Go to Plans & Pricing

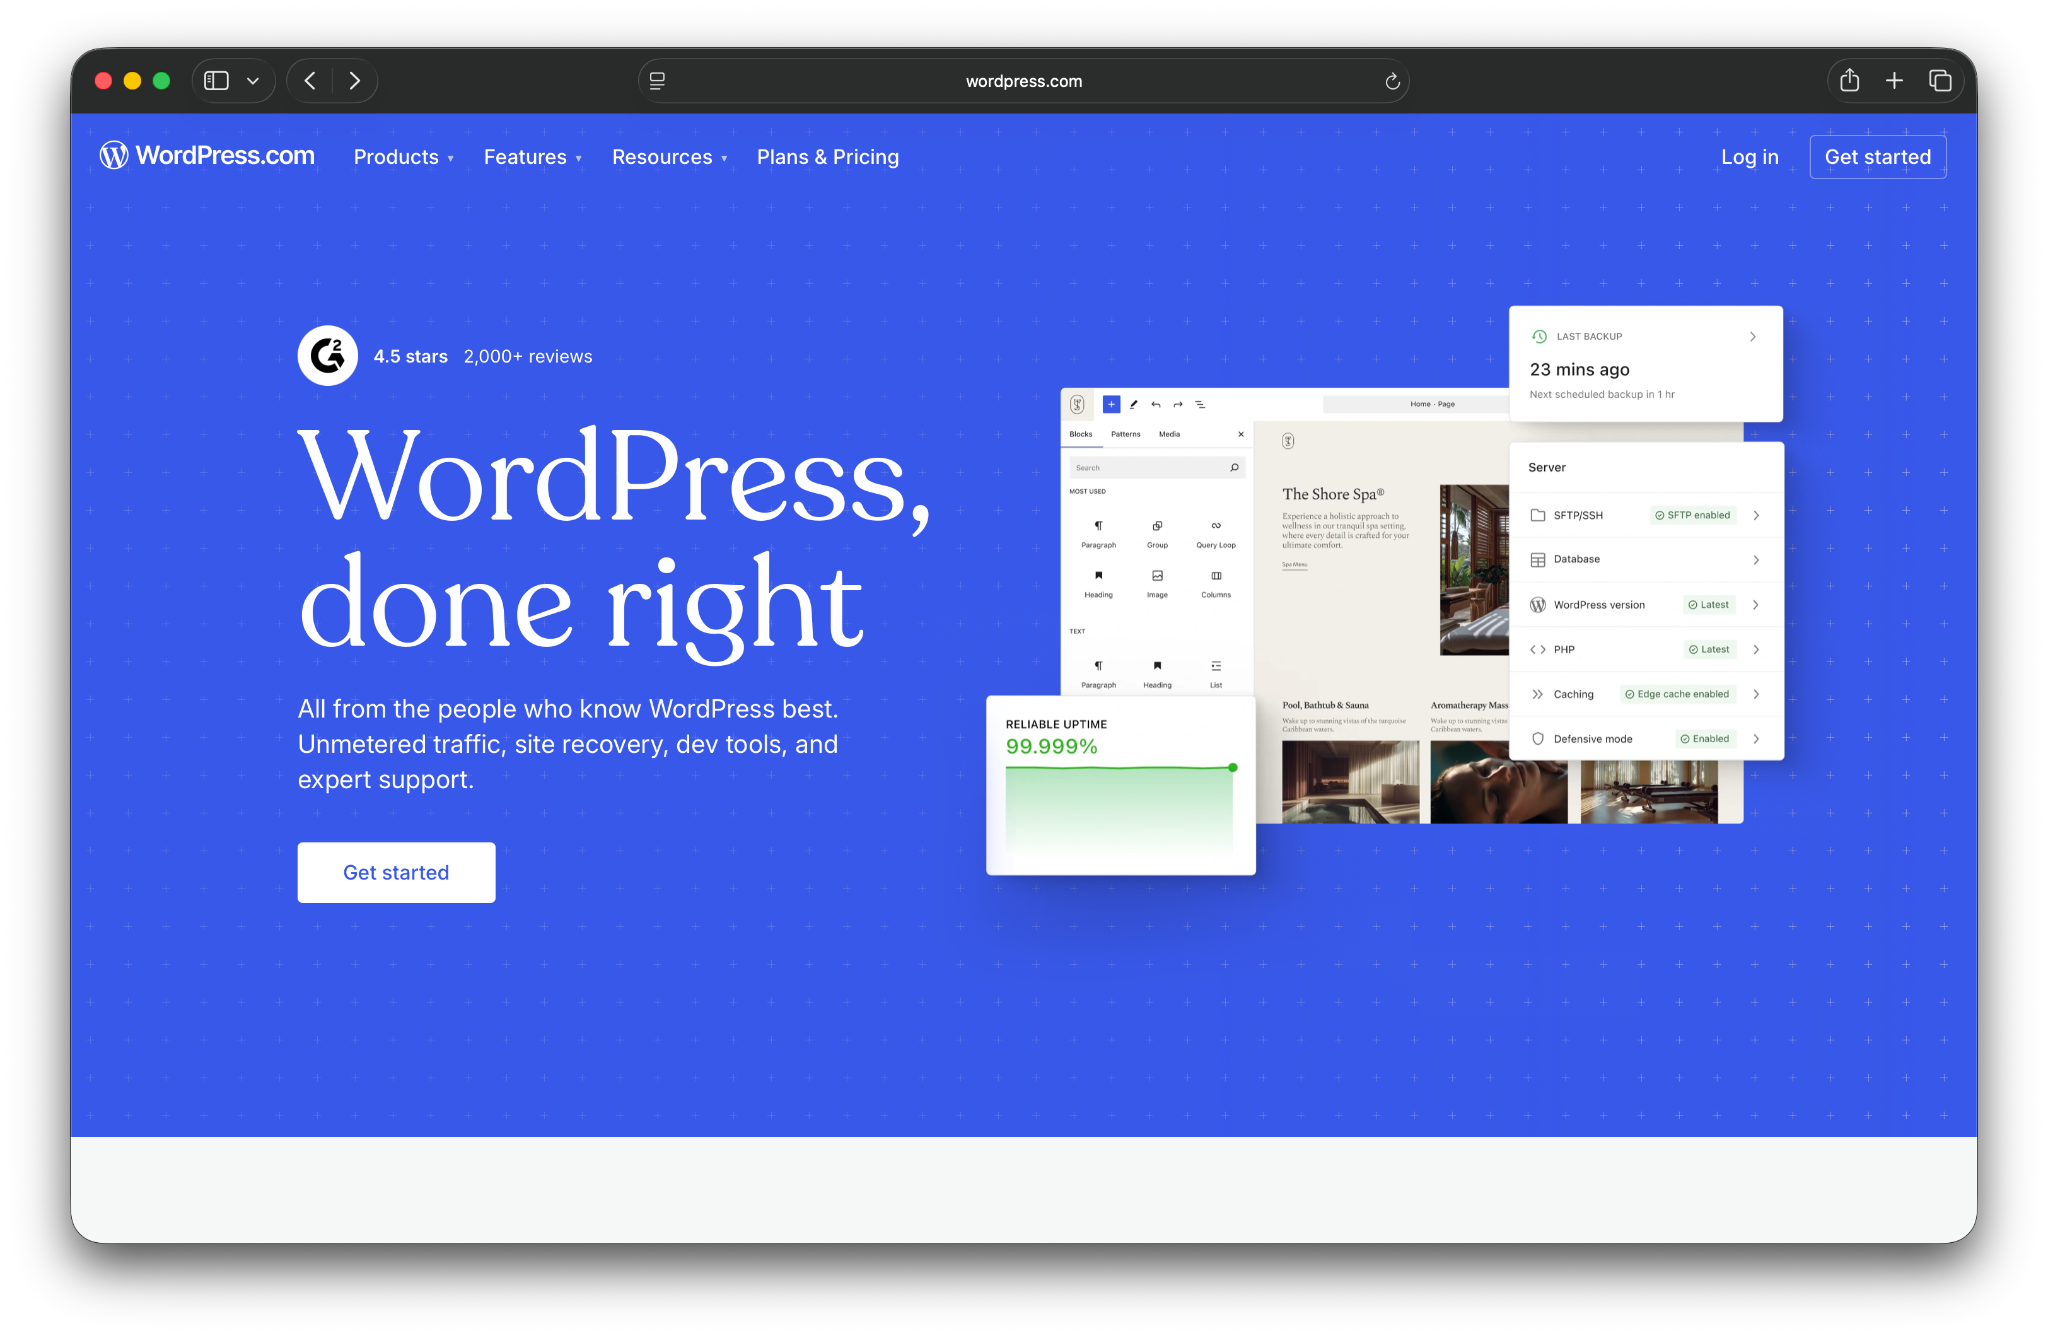[x=828, y=157]
